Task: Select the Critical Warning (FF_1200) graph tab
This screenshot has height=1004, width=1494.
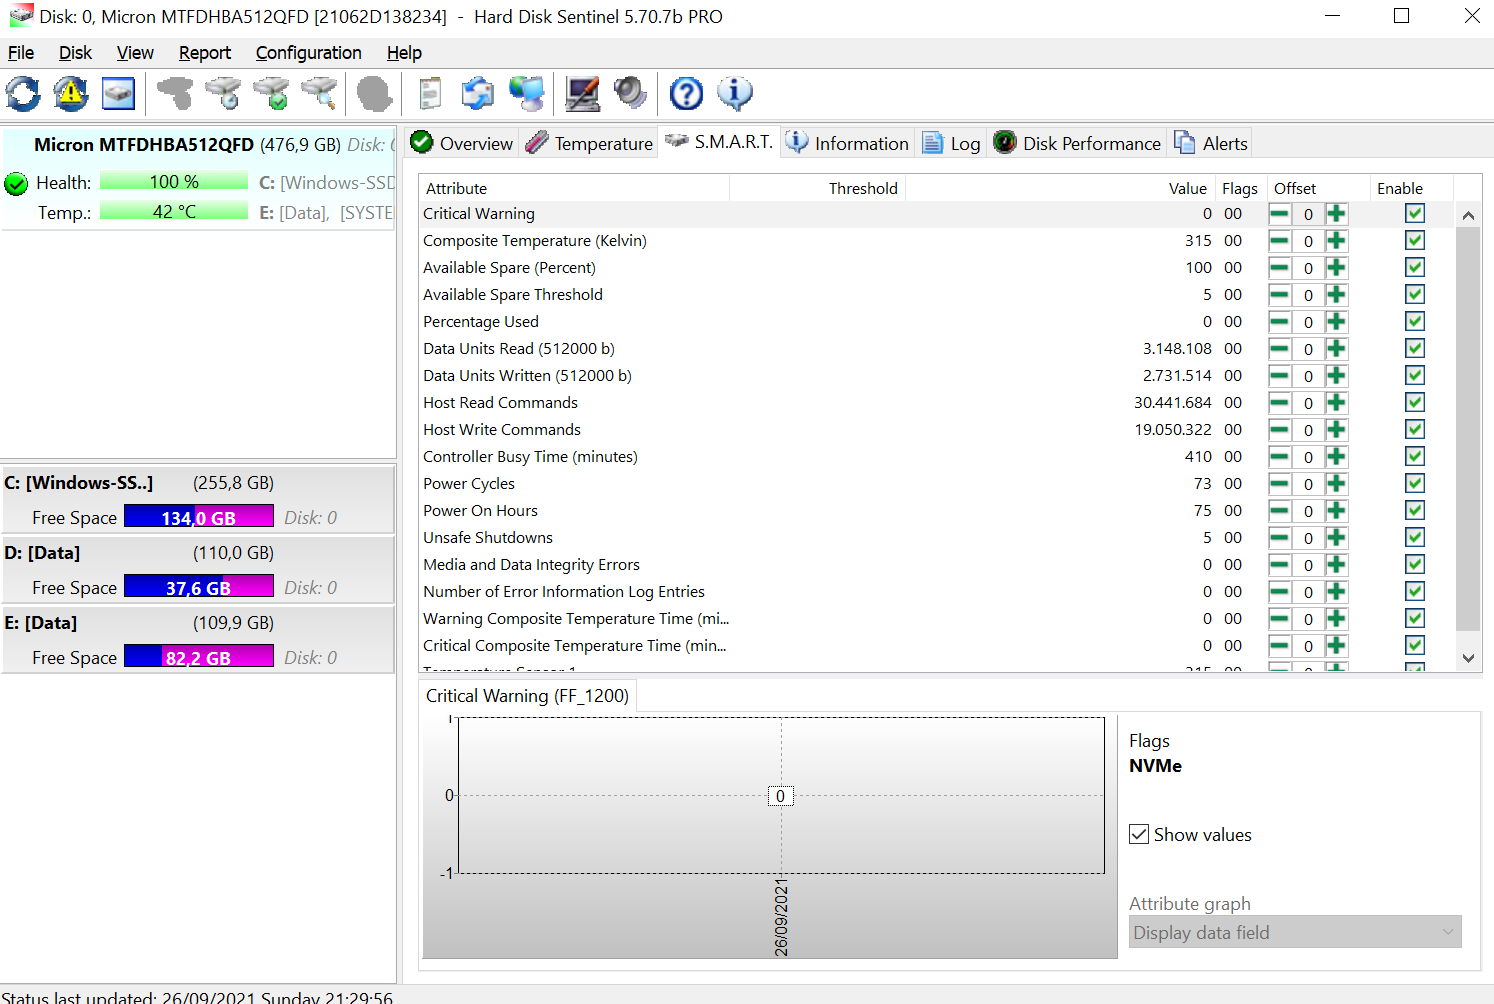Action: click(527, 695)
